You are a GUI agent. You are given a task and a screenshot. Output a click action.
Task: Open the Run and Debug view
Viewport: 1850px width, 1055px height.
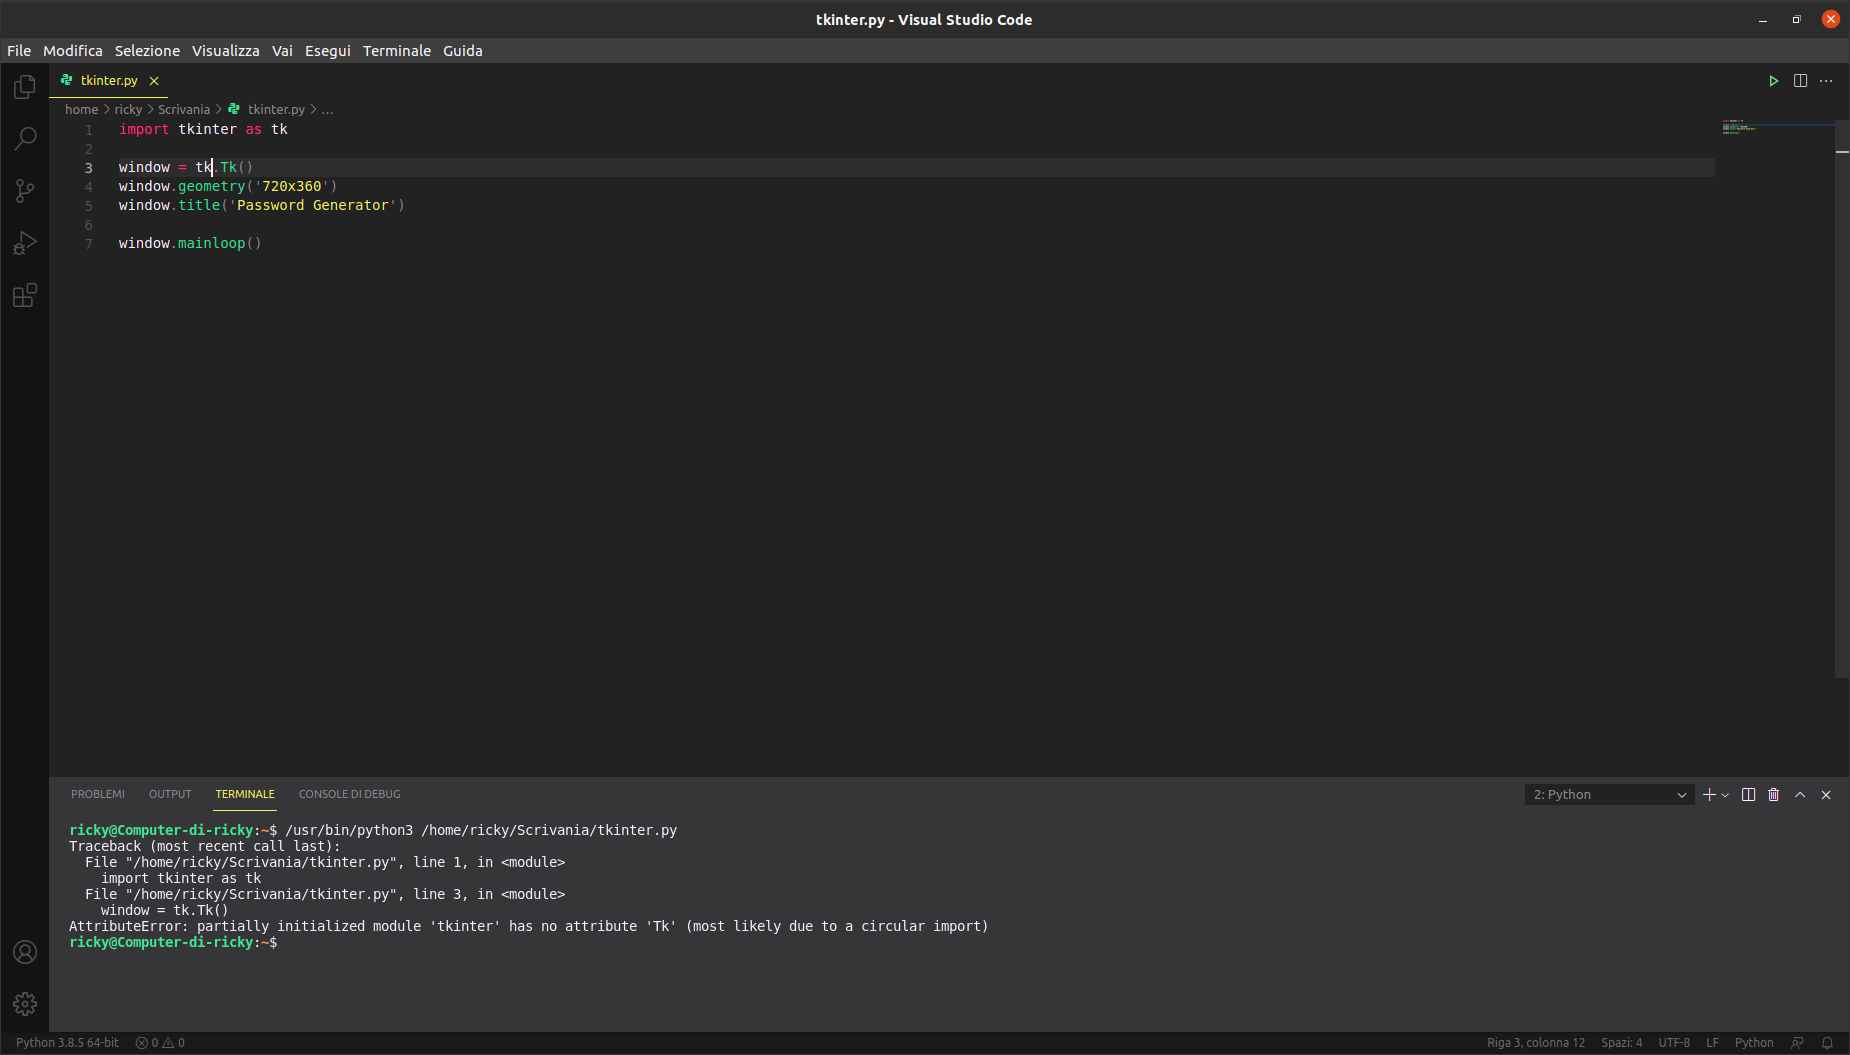(25, 243)
